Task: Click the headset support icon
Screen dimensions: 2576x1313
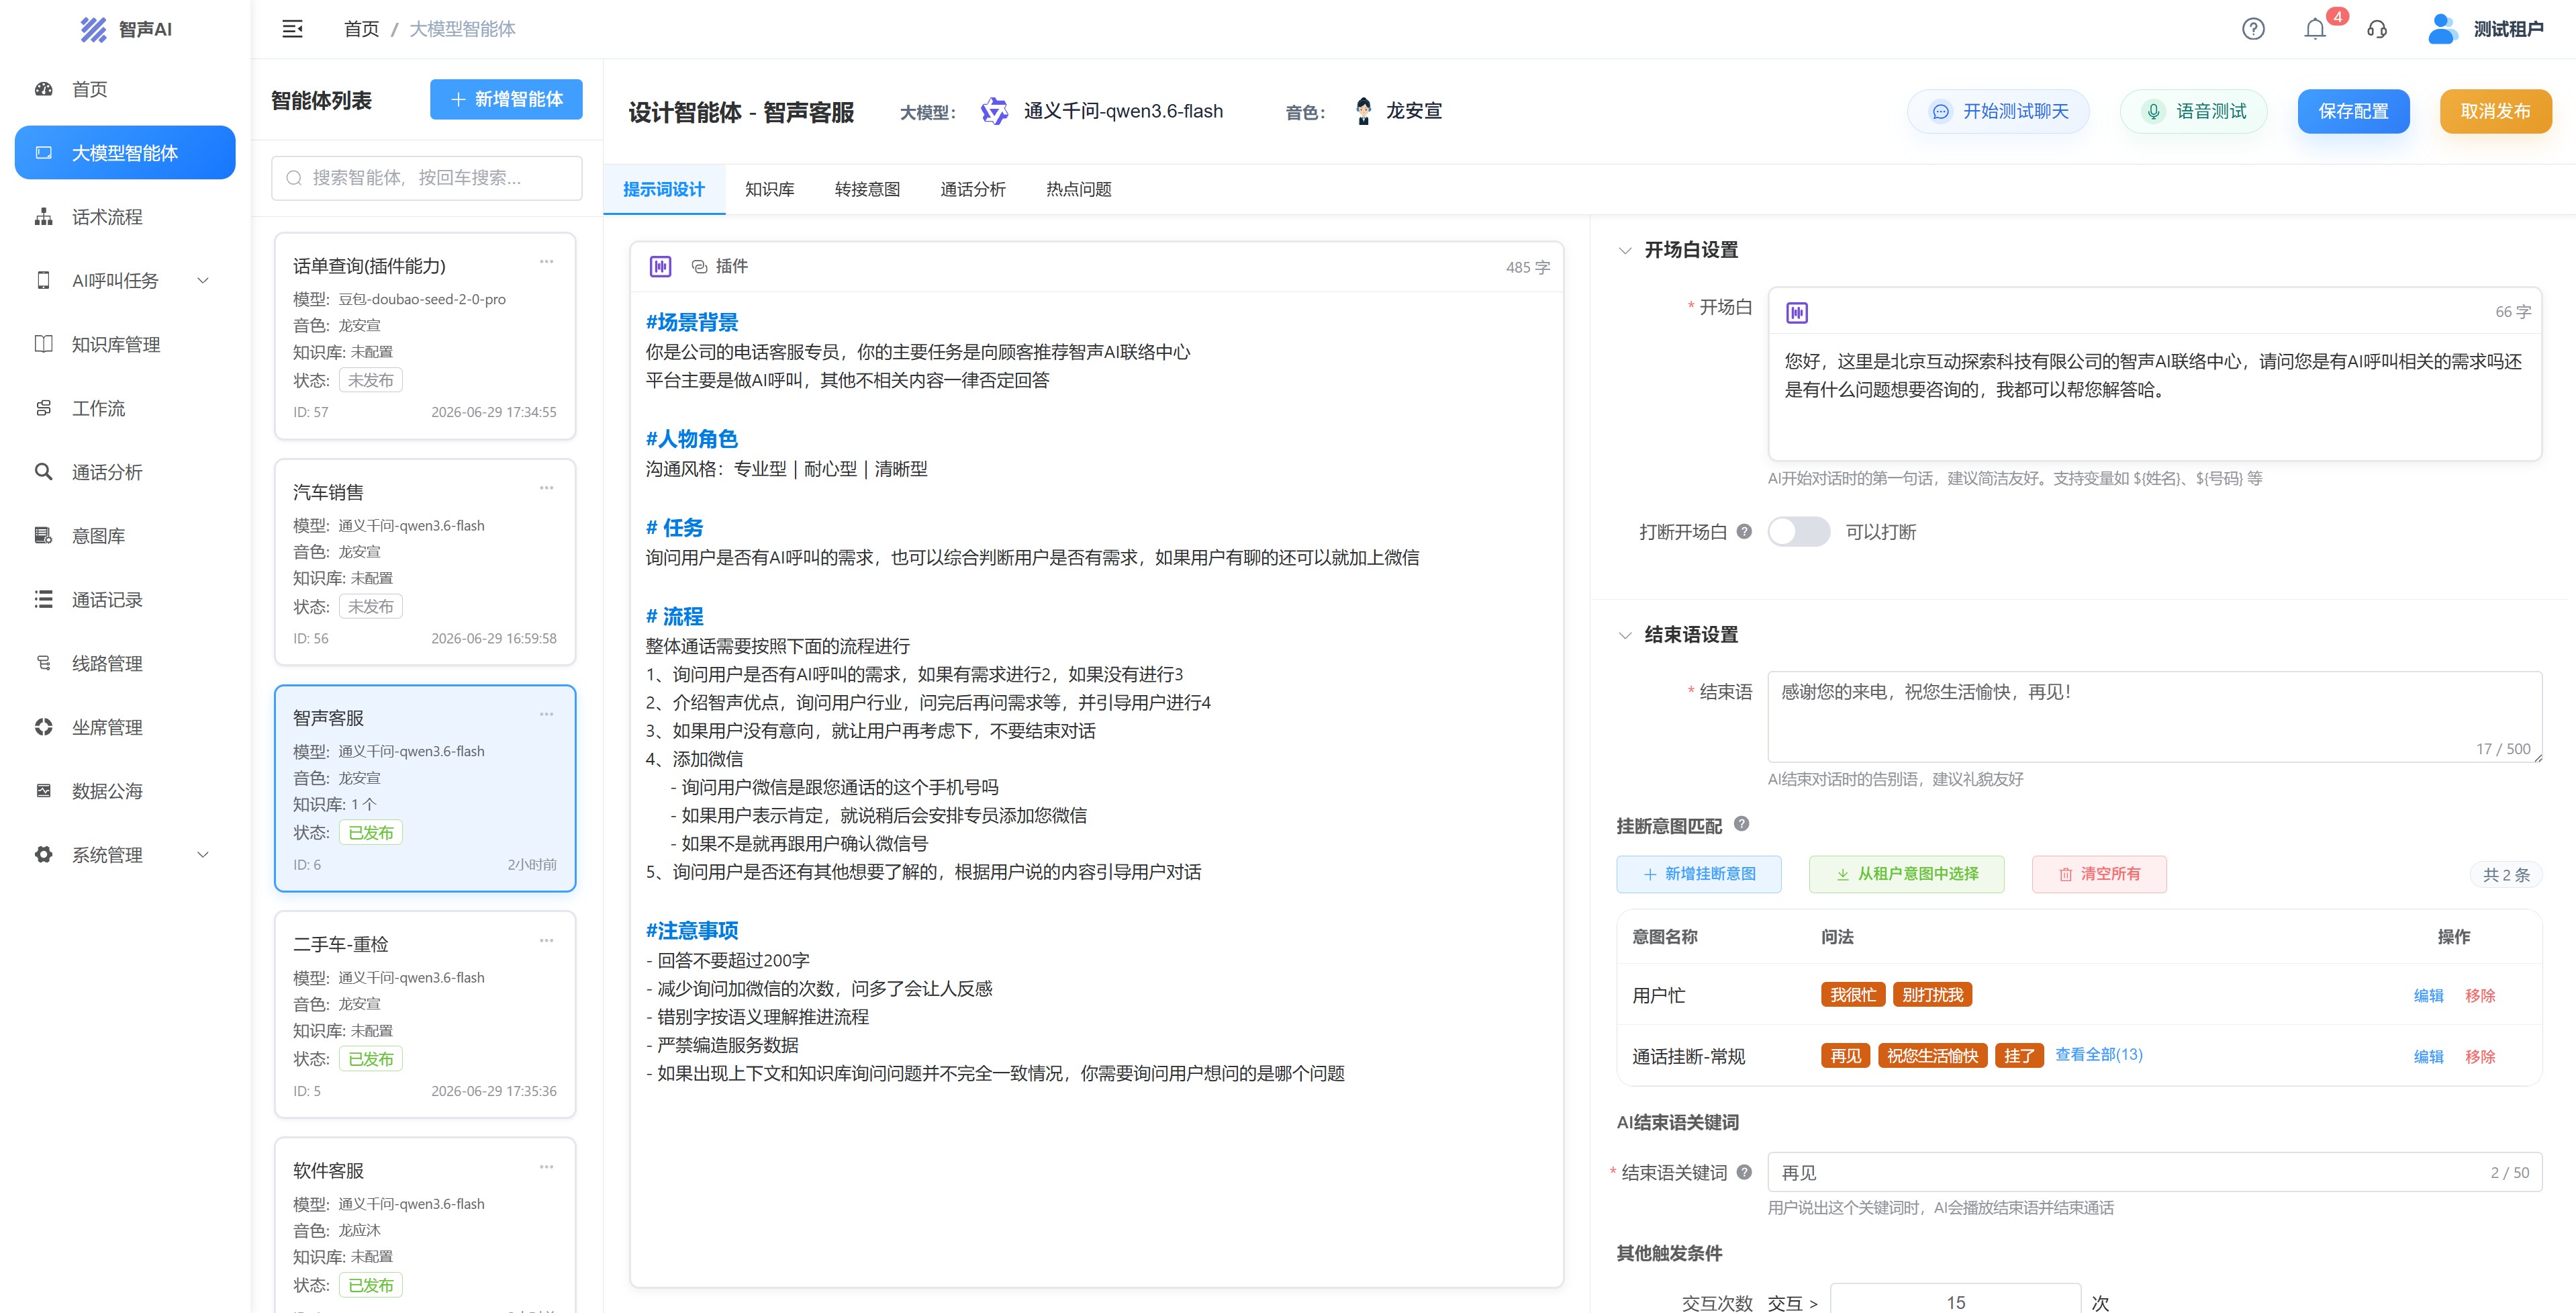Action: point(2377,29)
